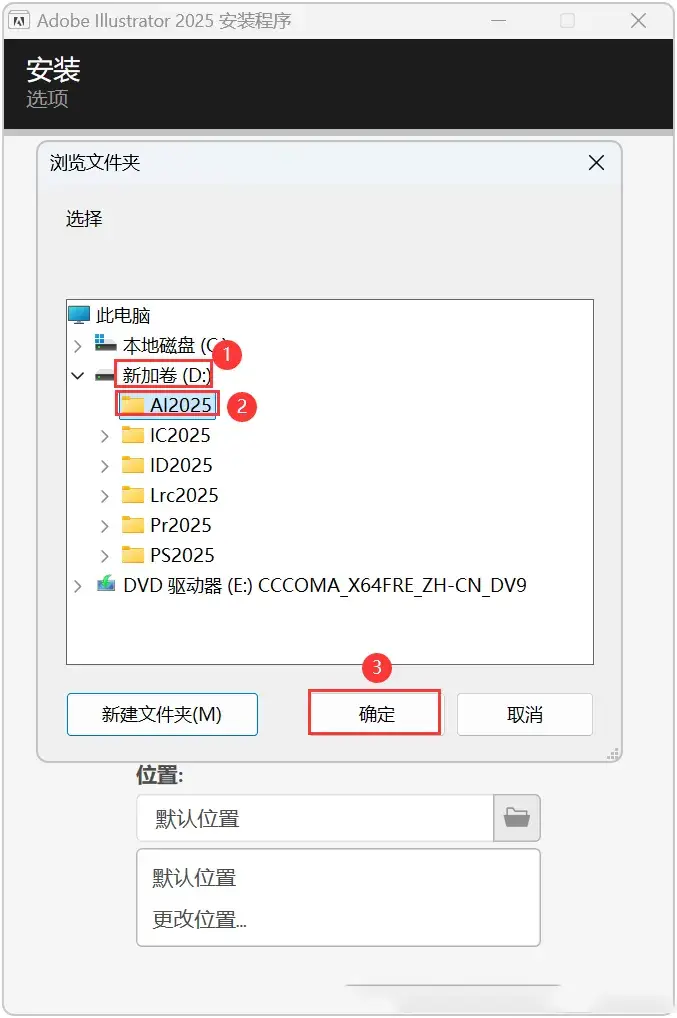Click the 确定 button

point(376,714)
